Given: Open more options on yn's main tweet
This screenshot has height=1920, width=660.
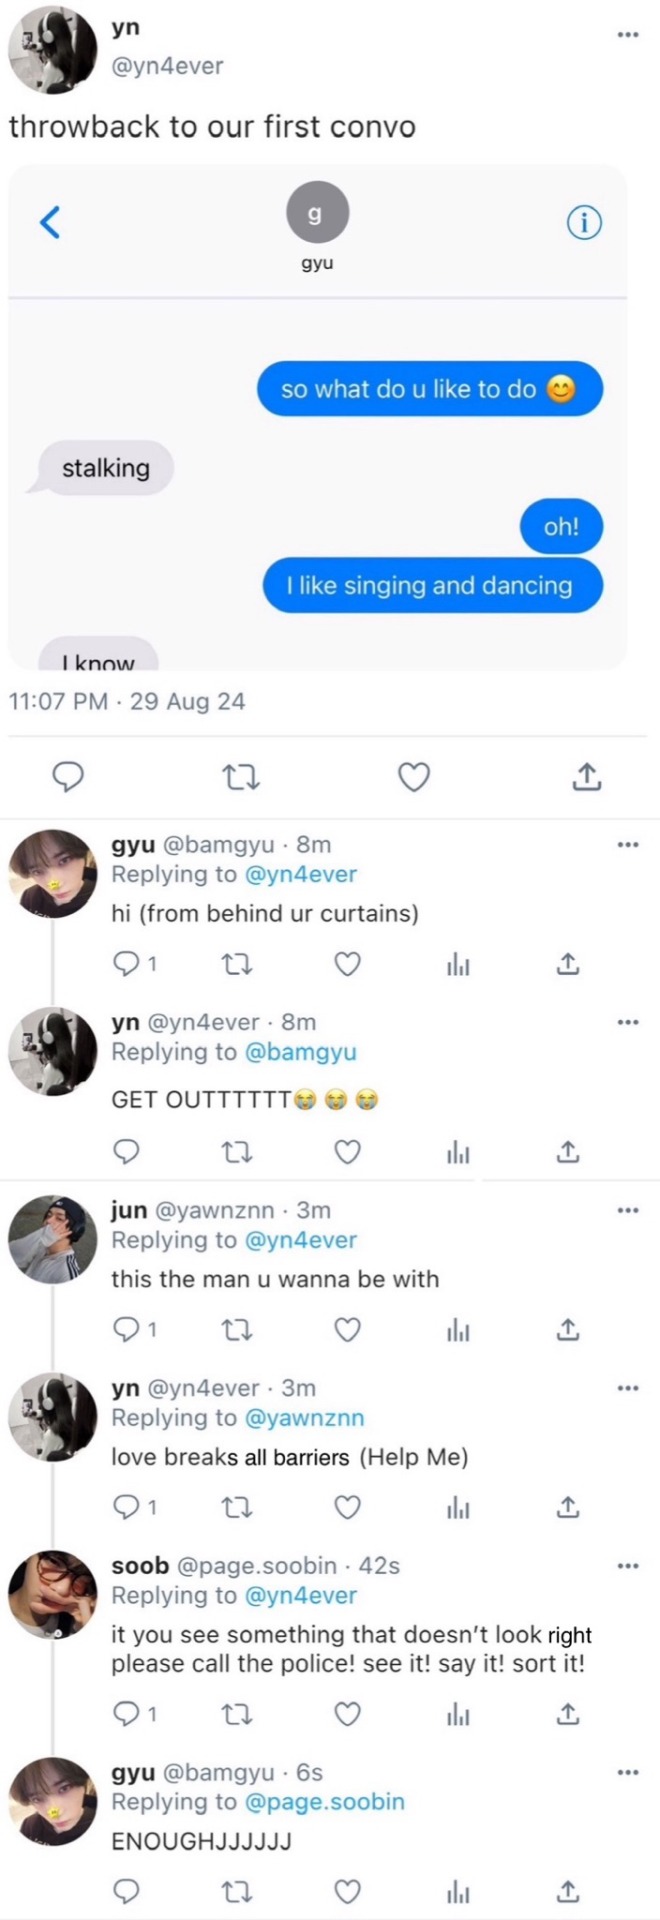Looking at the screenshot, I should (x=627, y=35).
